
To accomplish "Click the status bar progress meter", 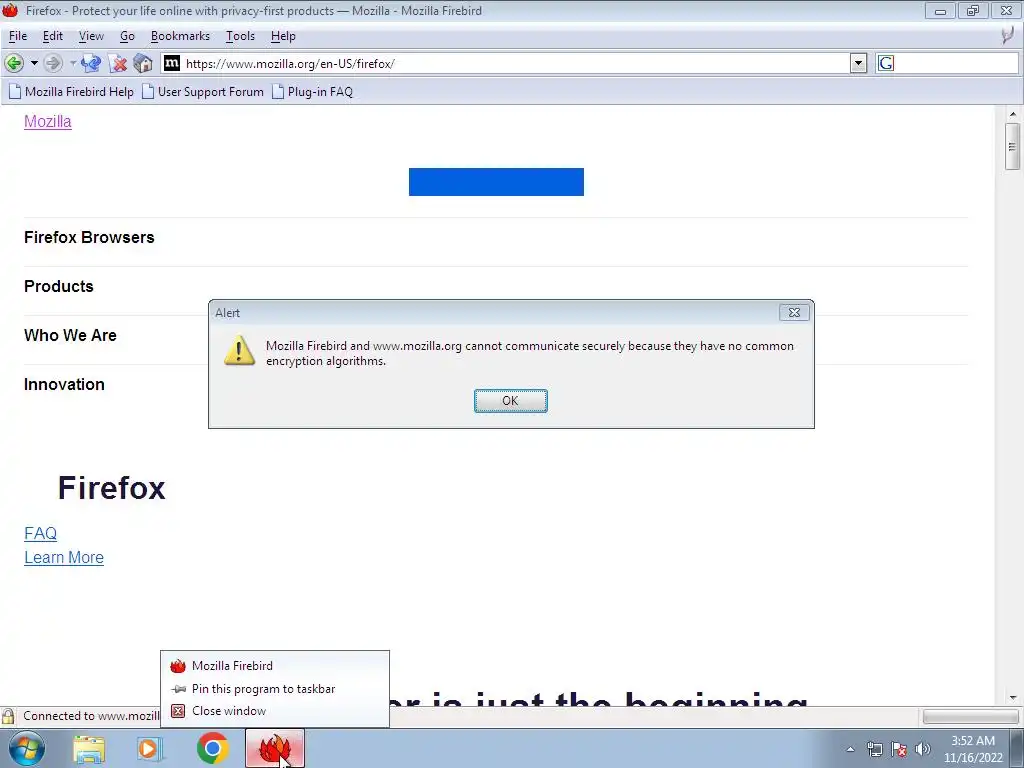I will [970, 716].
